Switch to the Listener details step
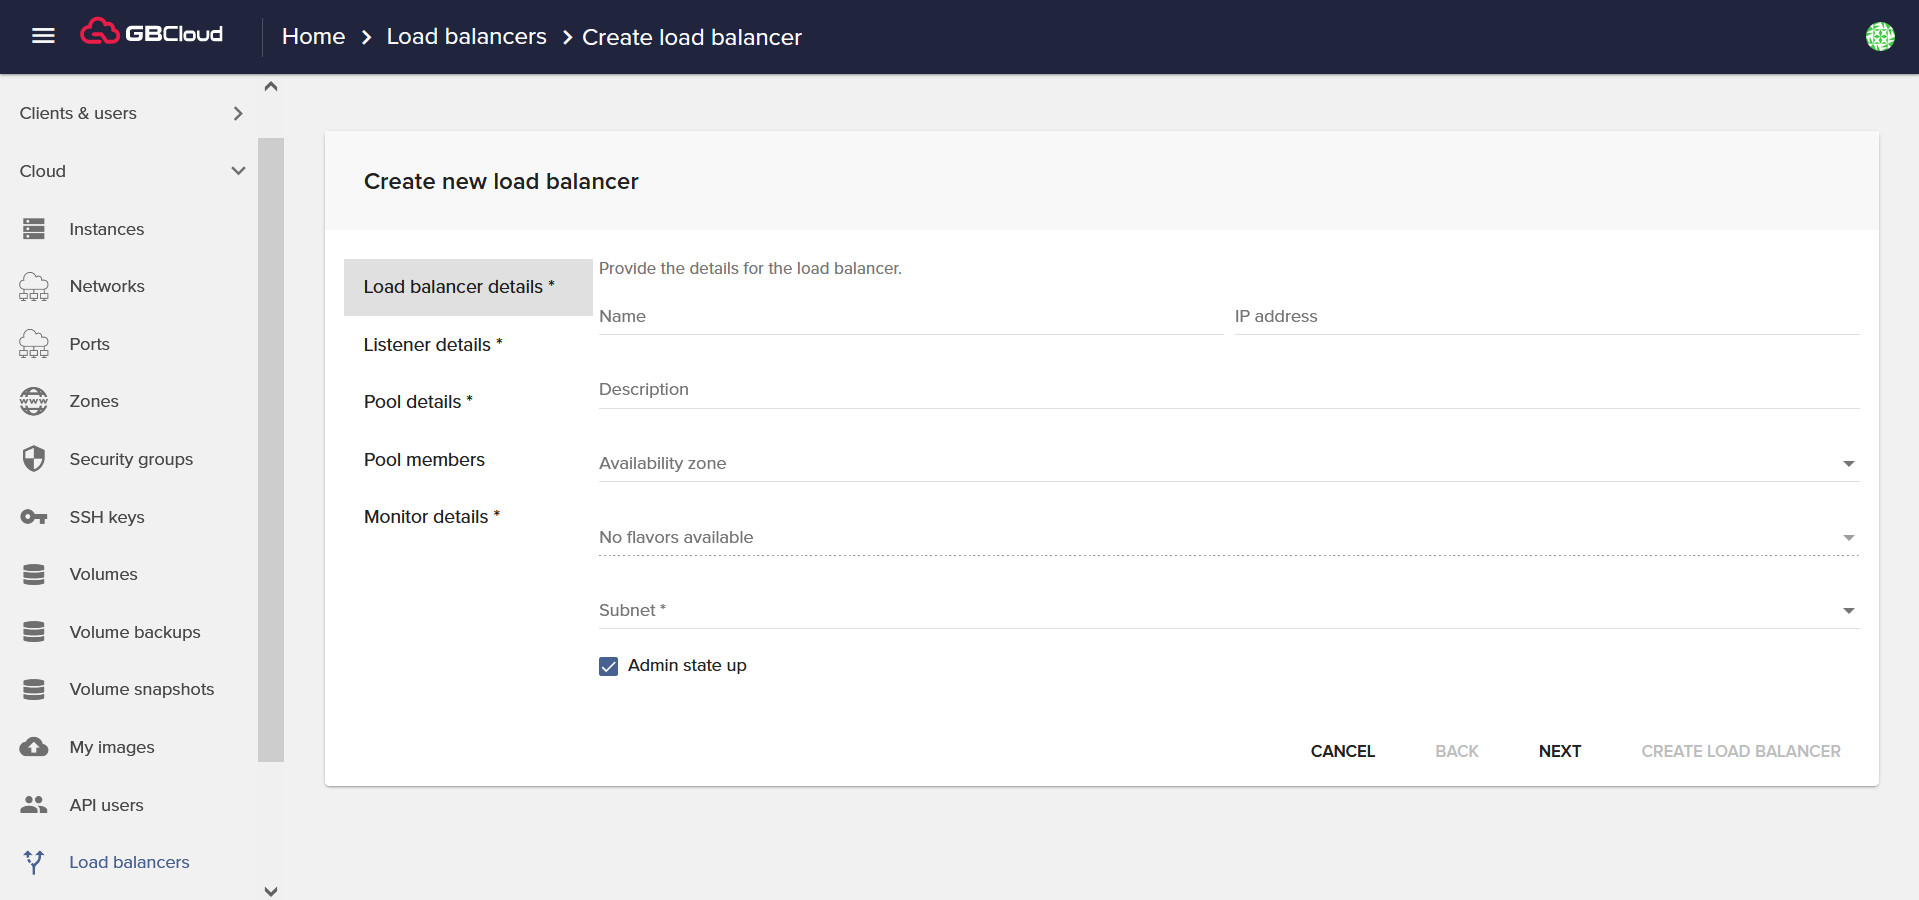The image size is (1919, 900). (432, 345)
